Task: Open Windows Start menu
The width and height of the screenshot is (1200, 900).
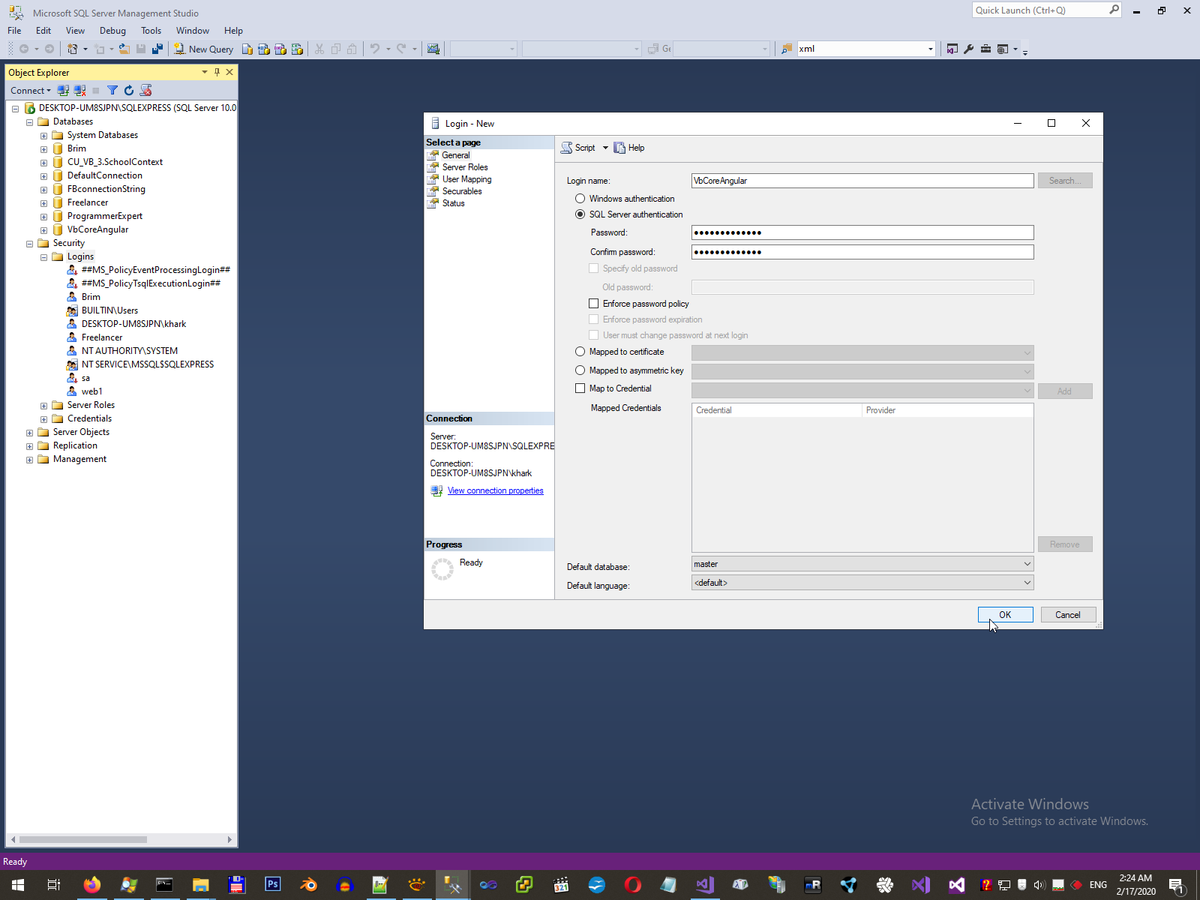Action: [17, 885]
